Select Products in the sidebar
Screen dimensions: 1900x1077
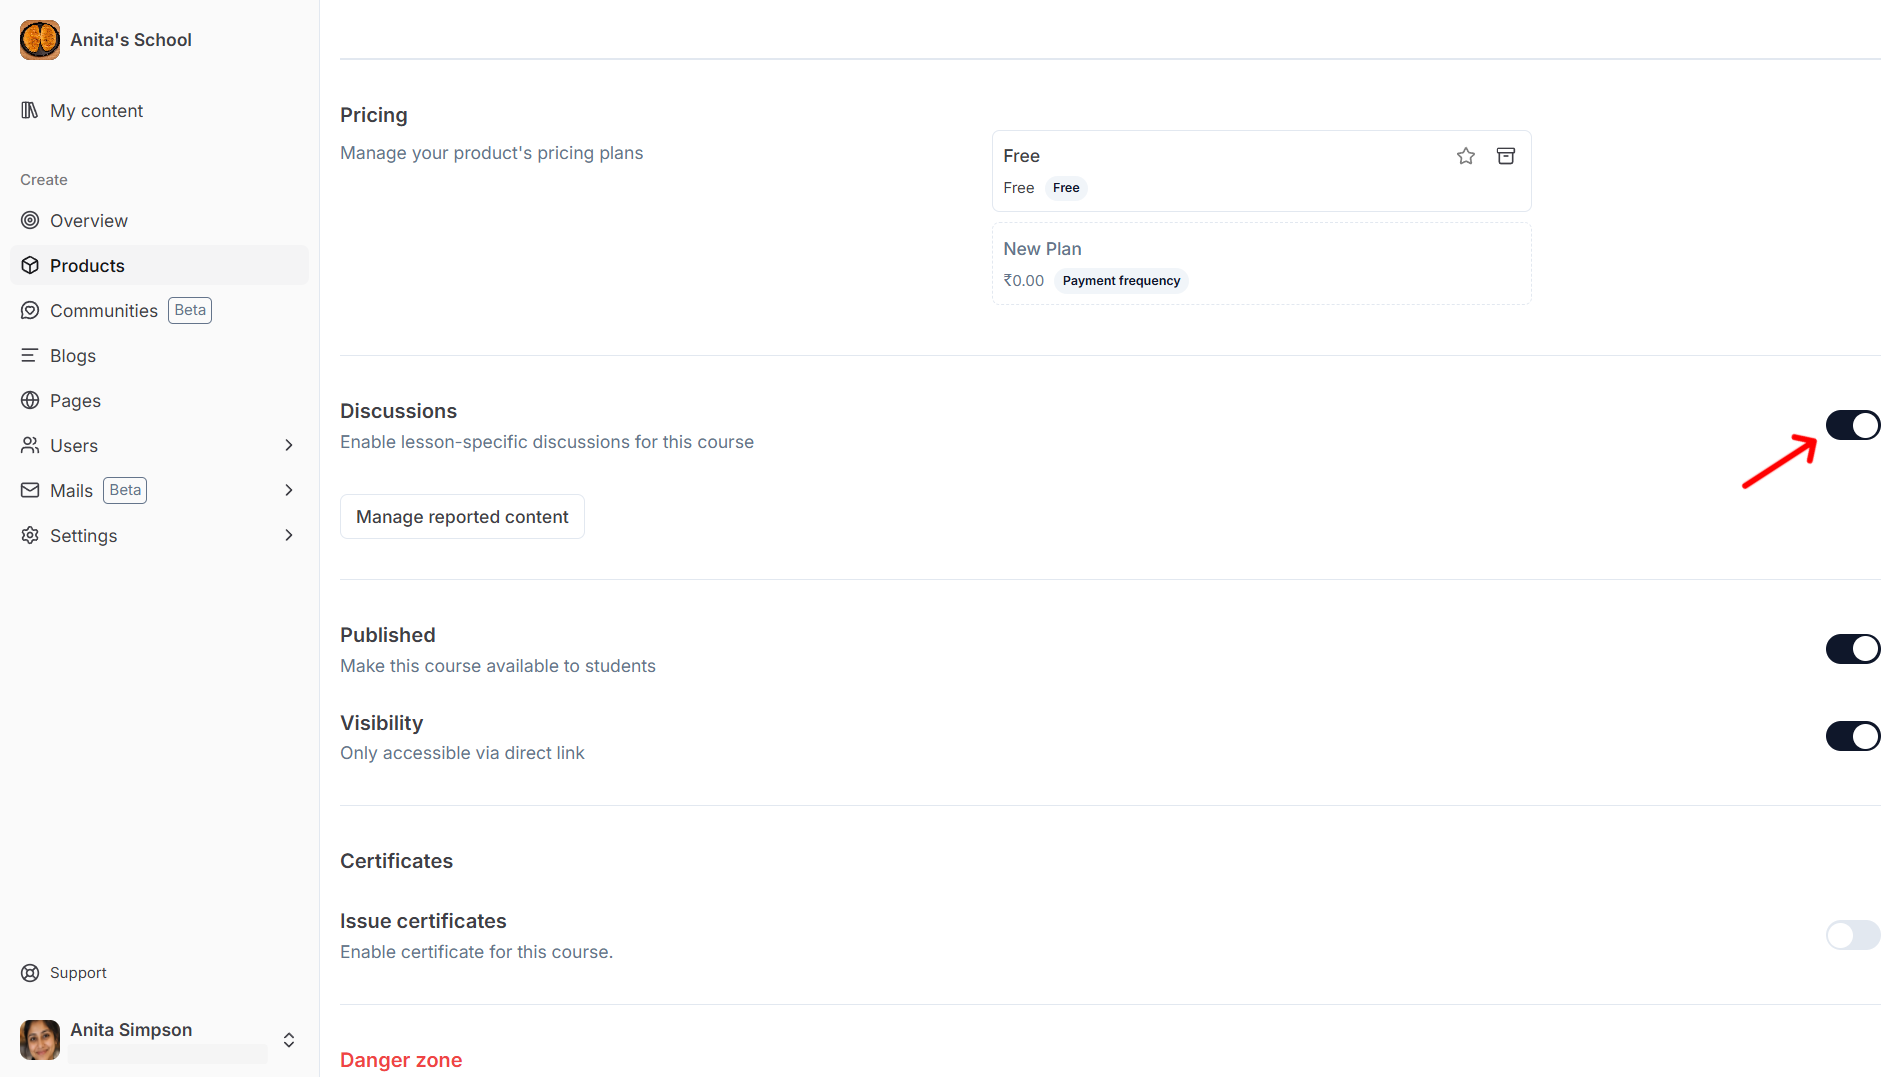160,265
